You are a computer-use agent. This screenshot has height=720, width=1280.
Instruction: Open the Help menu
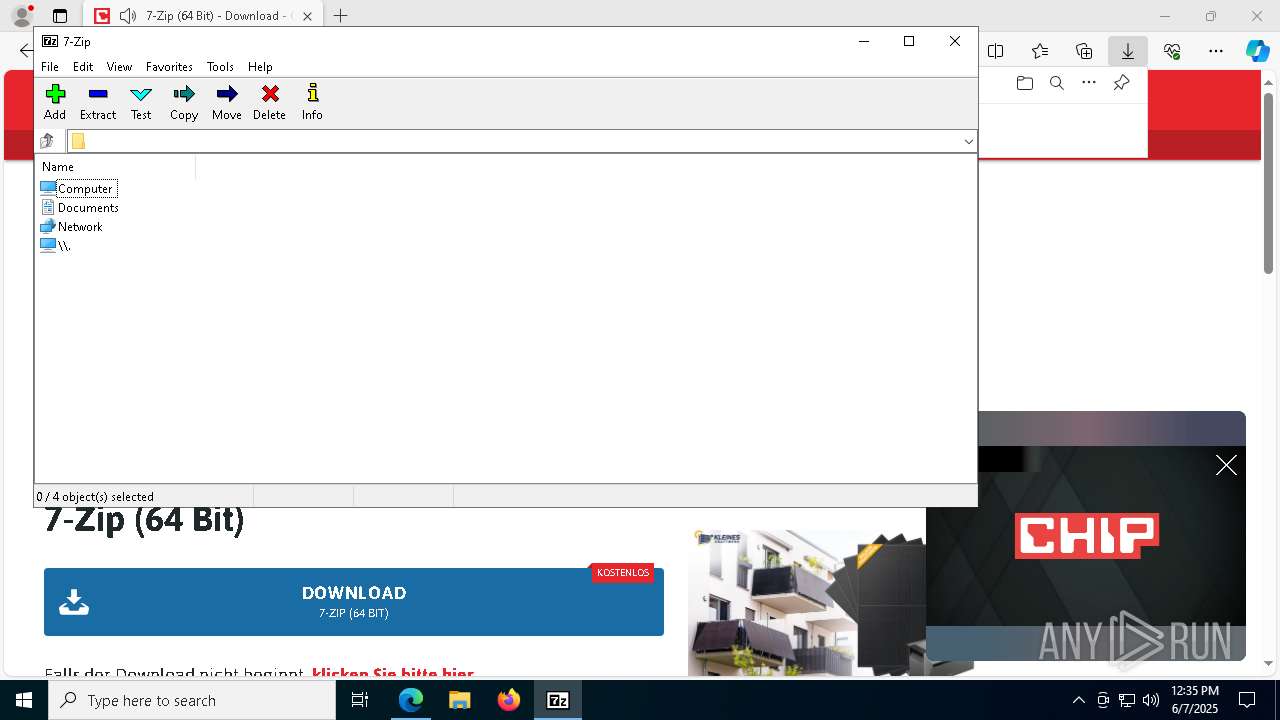point(260,67)
